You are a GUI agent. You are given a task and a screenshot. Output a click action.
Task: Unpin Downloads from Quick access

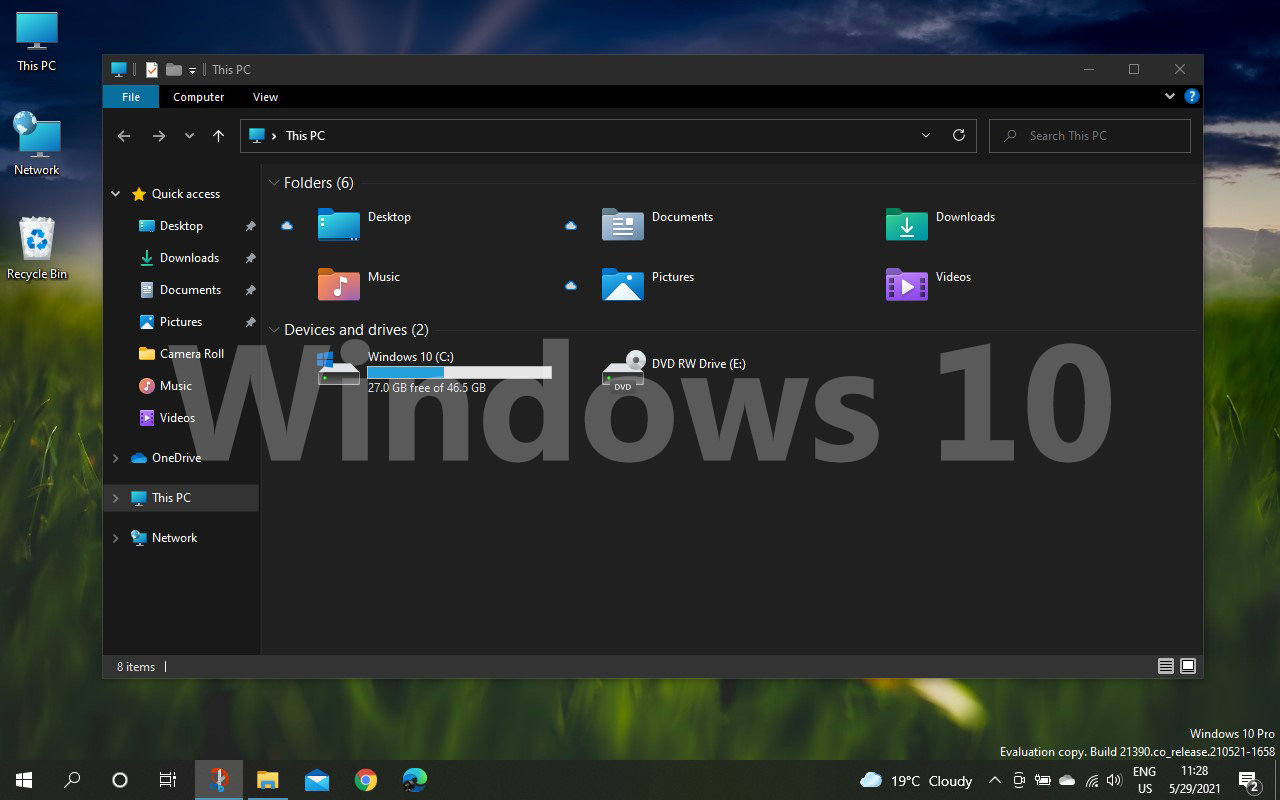251,257
